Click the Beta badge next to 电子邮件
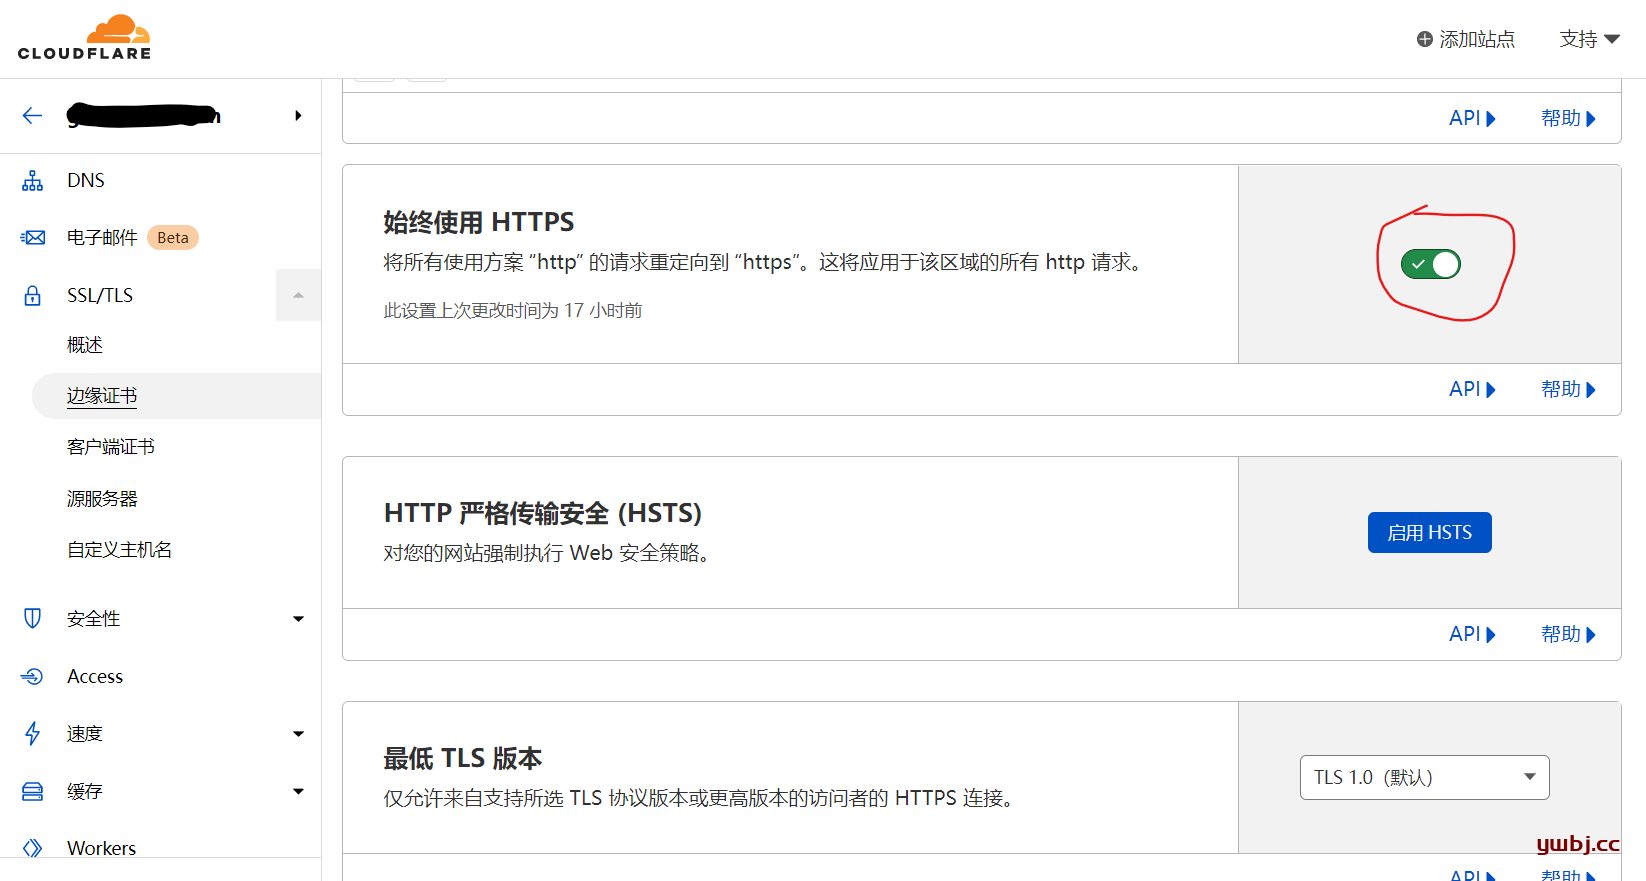The height and width of the screenshot is (881, 1646). coord(173,238)
